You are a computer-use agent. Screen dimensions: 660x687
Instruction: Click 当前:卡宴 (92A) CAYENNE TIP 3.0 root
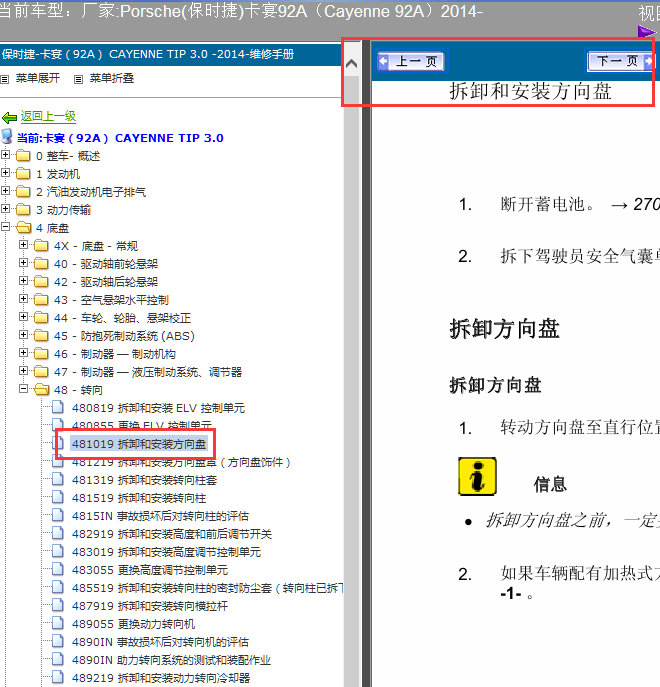120,138
